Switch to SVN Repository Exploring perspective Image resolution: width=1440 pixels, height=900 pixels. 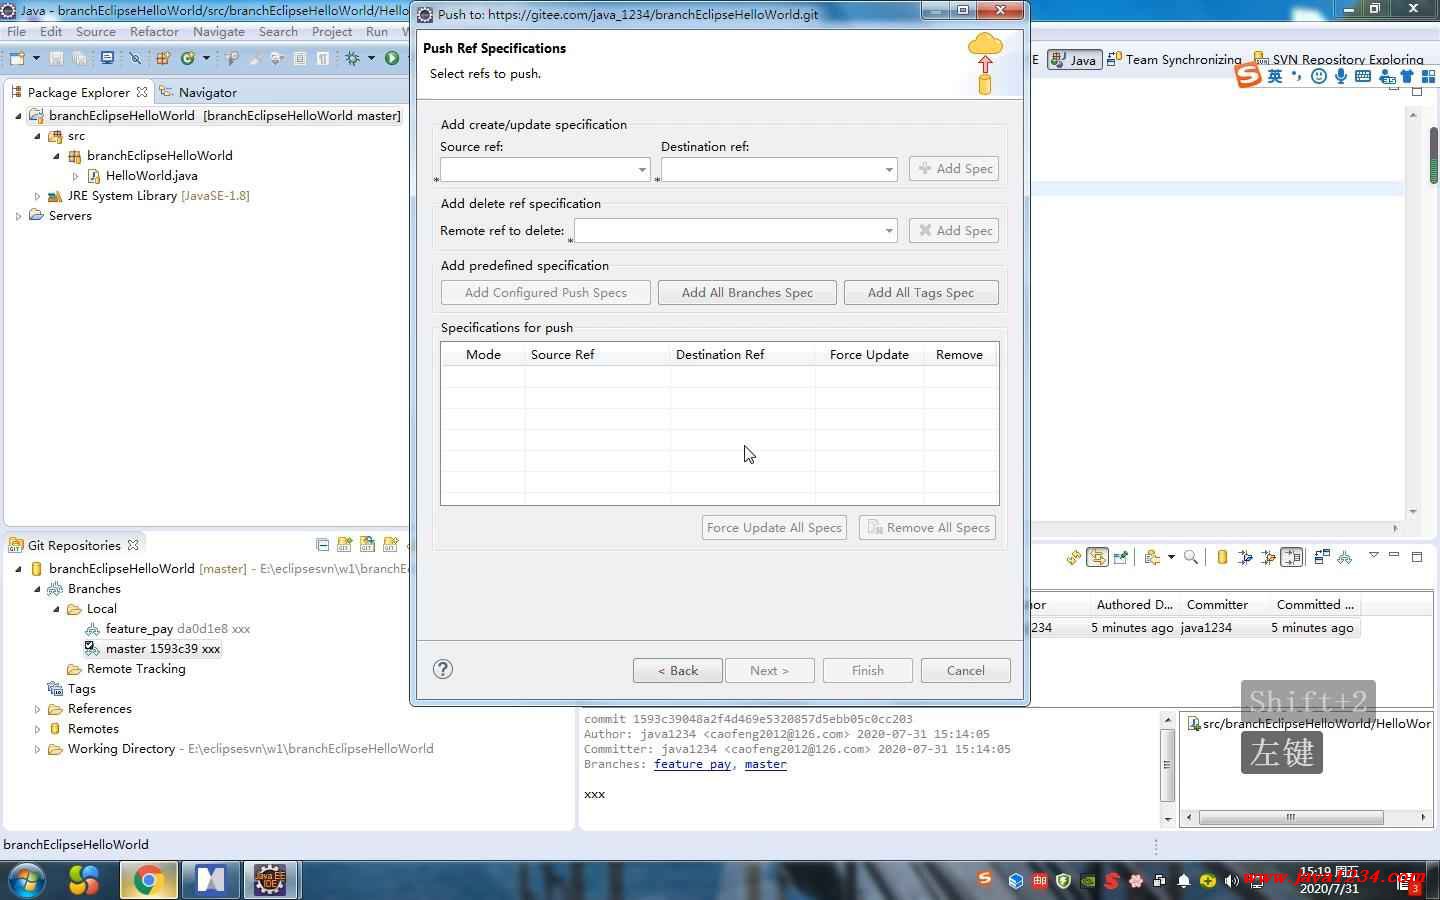[1338, 59]
